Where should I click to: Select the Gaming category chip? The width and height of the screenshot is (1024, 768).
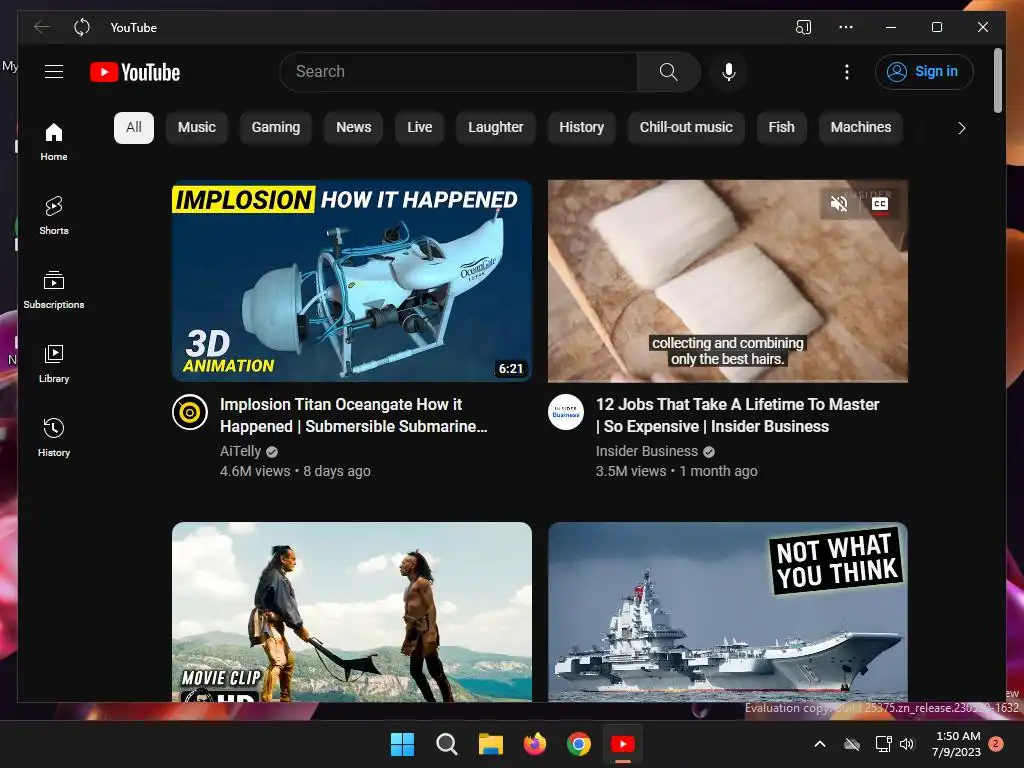click(276, 127)
